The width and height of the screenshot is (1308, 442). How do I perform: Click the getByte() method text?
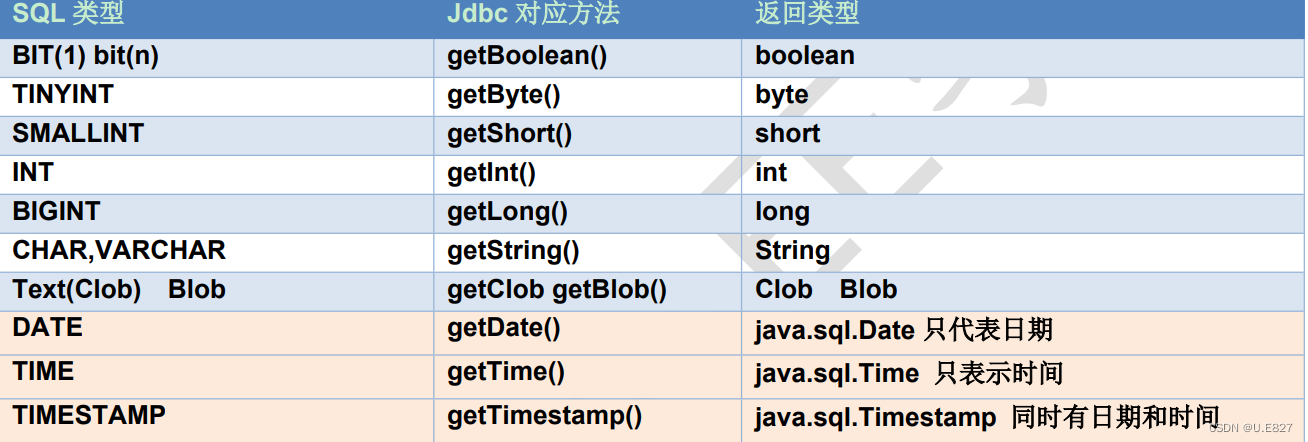tap(504, 95)
